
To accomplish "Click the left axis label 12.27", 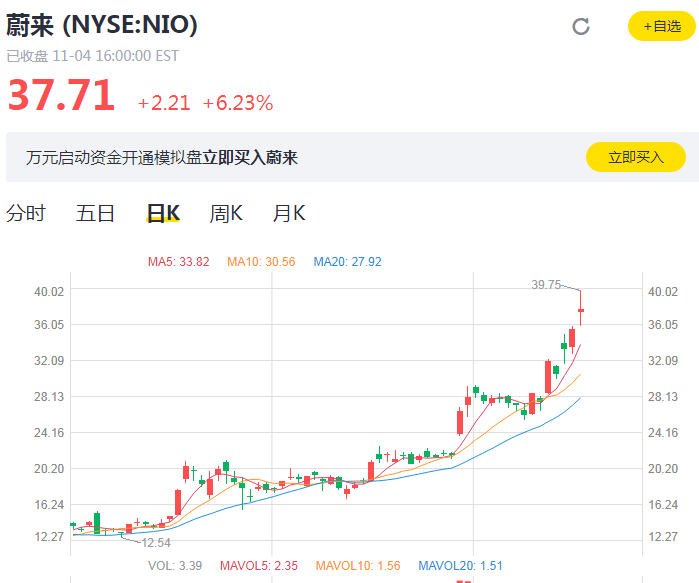I will pyautogui.click(x=49, y=536).
